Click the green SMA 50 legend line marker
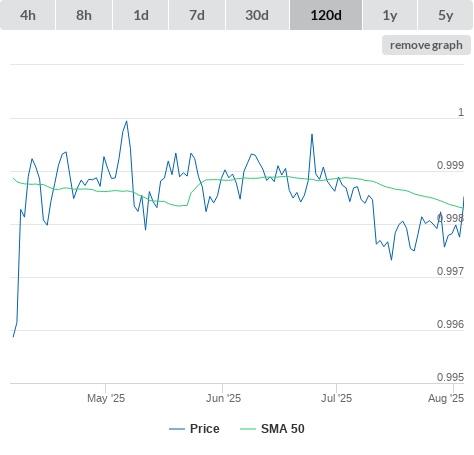Viewport: 474px width, 455px height. (x=248, y=429)
